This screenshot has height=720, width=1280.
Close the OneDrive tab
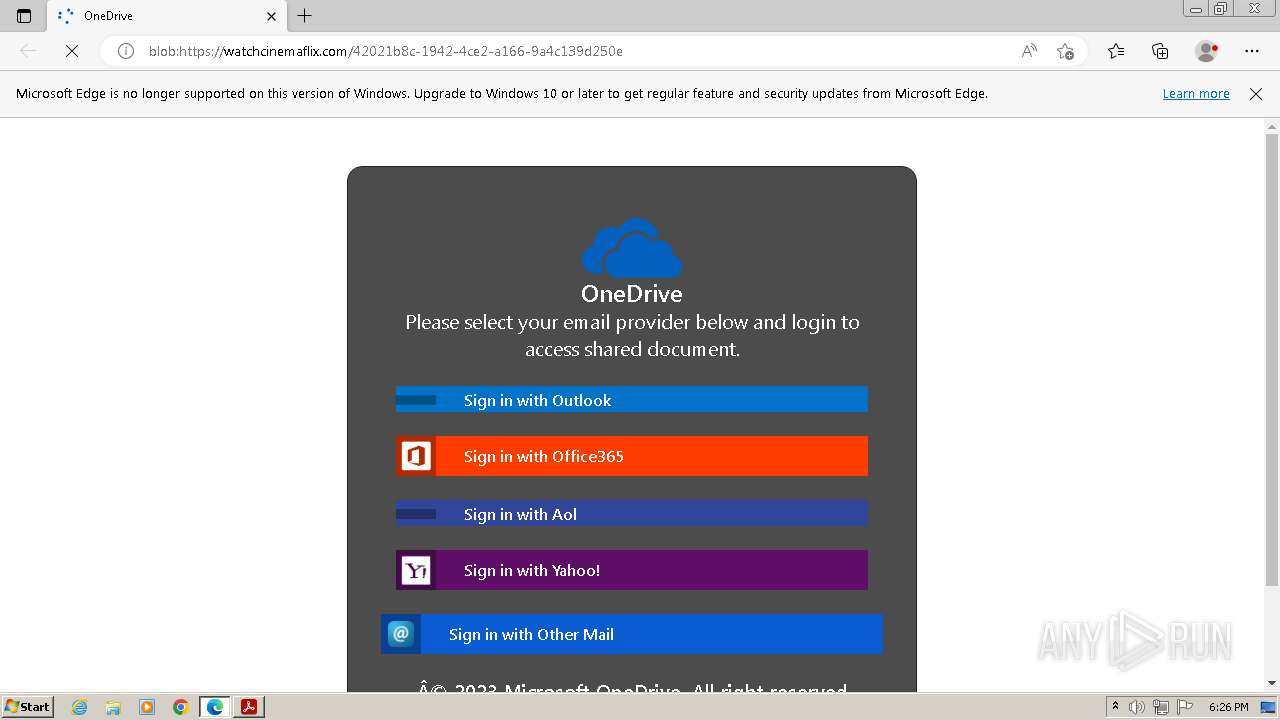(x=271, y=16)
